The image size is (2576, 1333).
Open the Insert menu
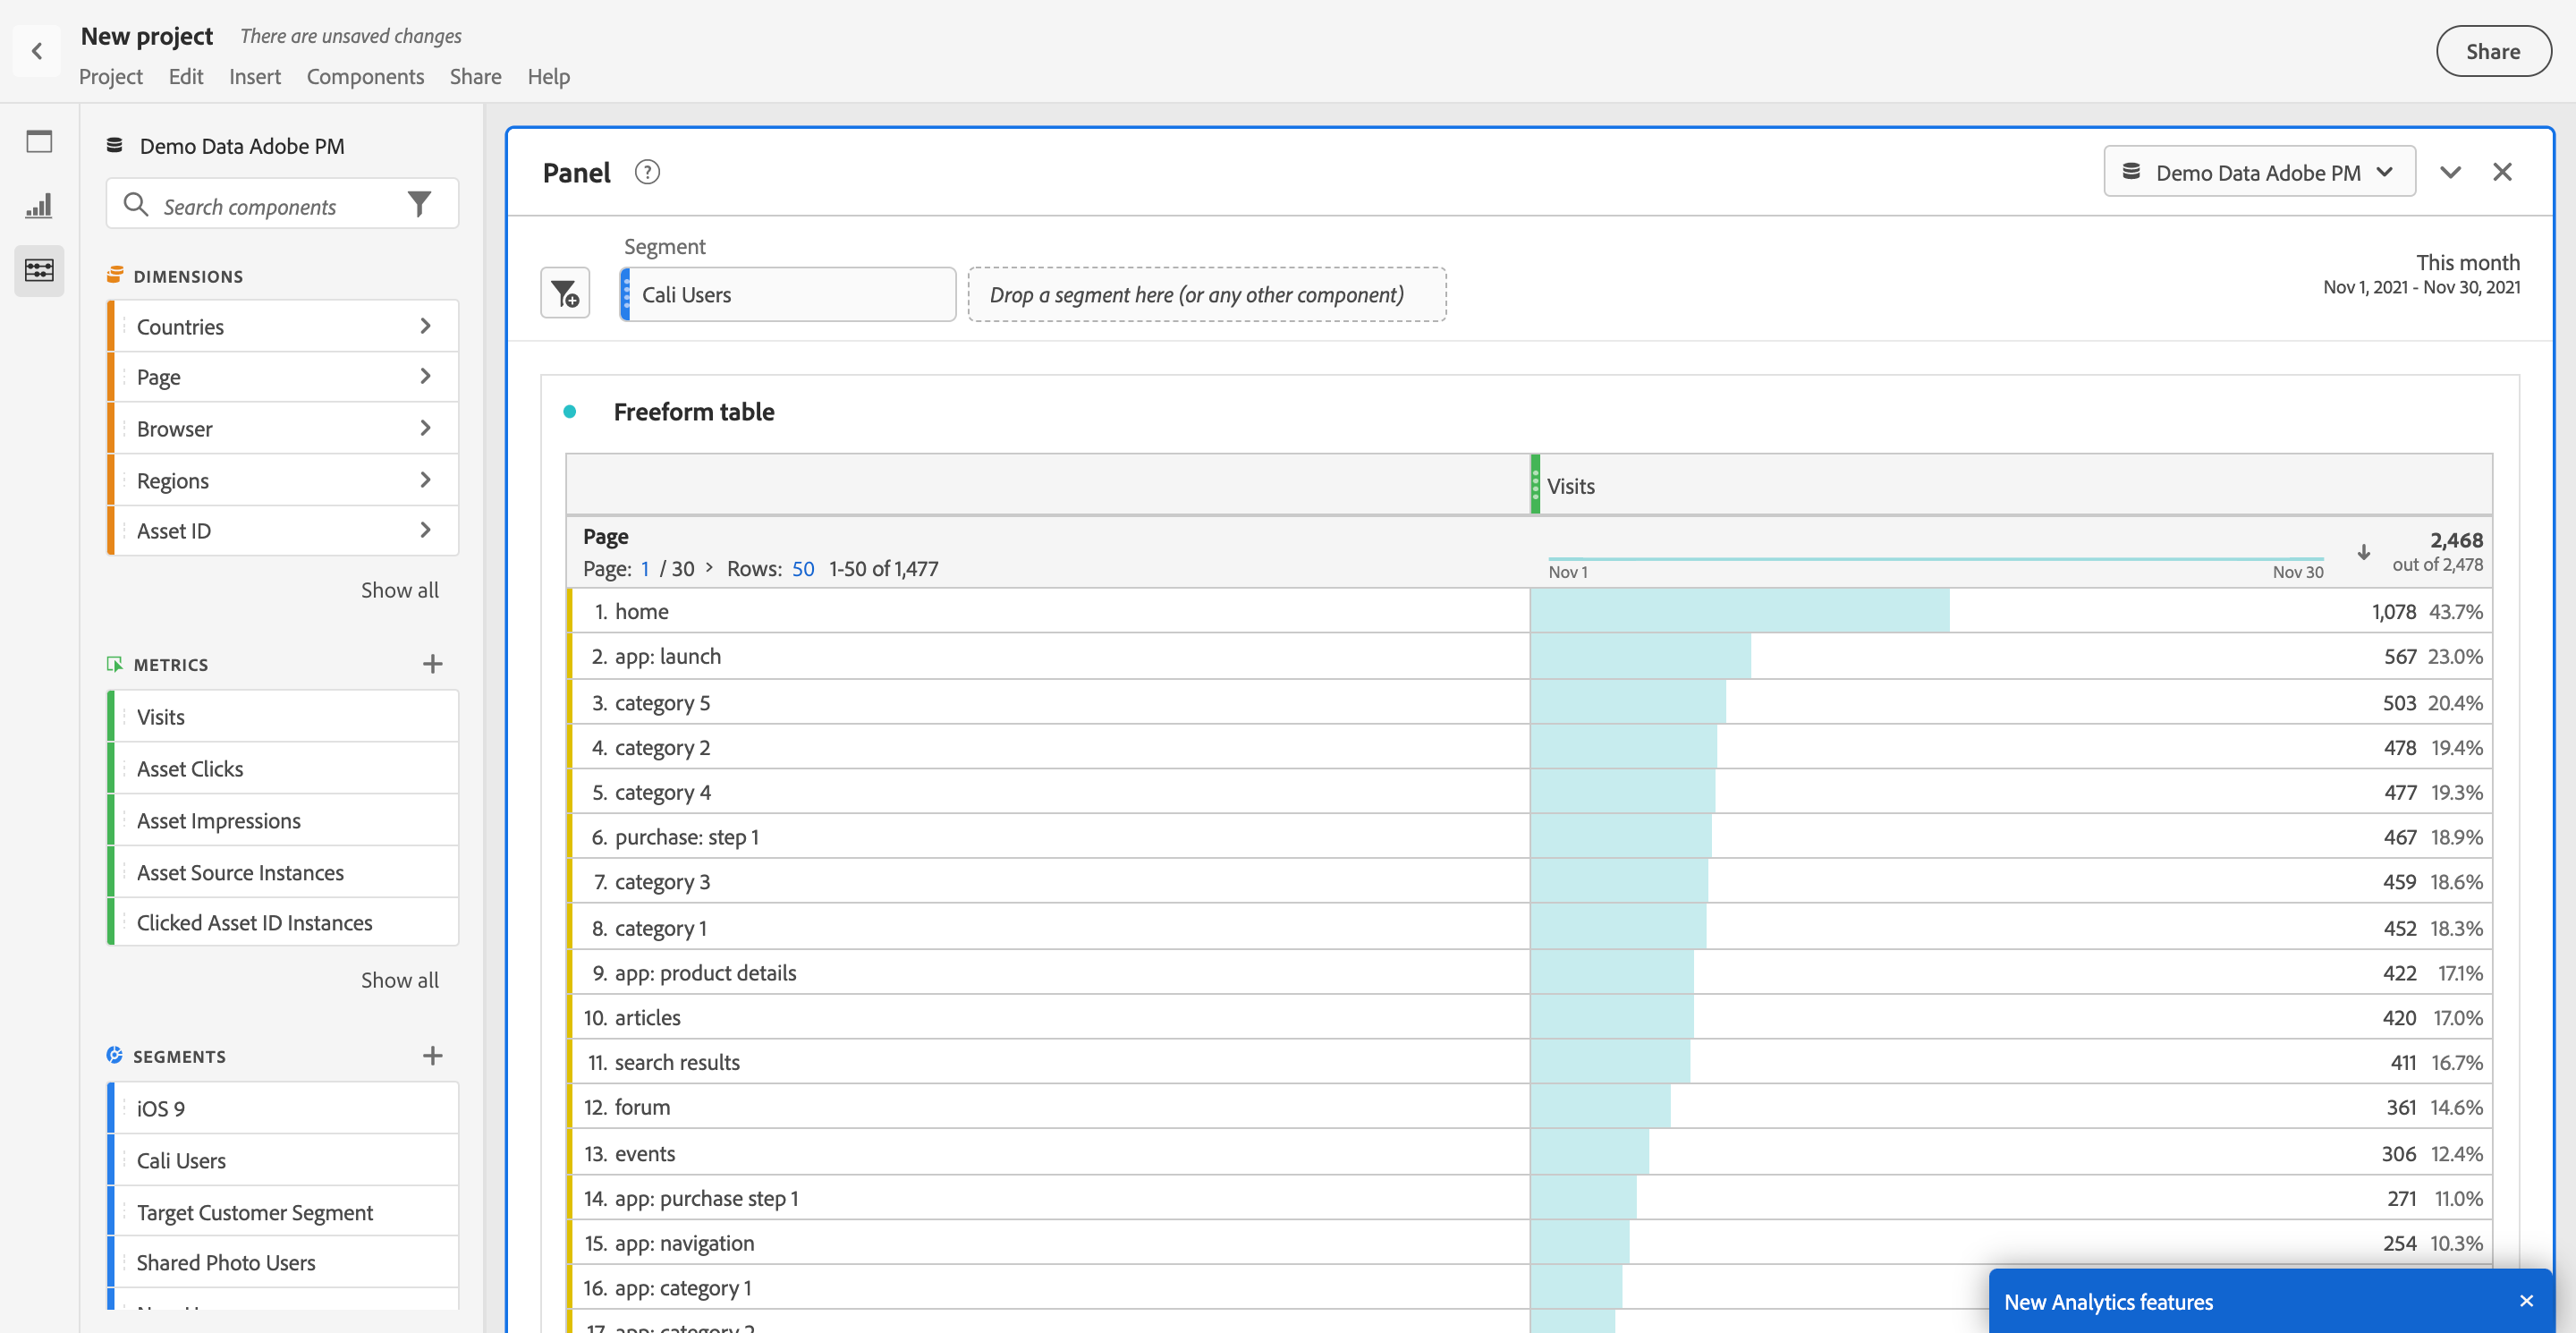[x=254, y=76]
